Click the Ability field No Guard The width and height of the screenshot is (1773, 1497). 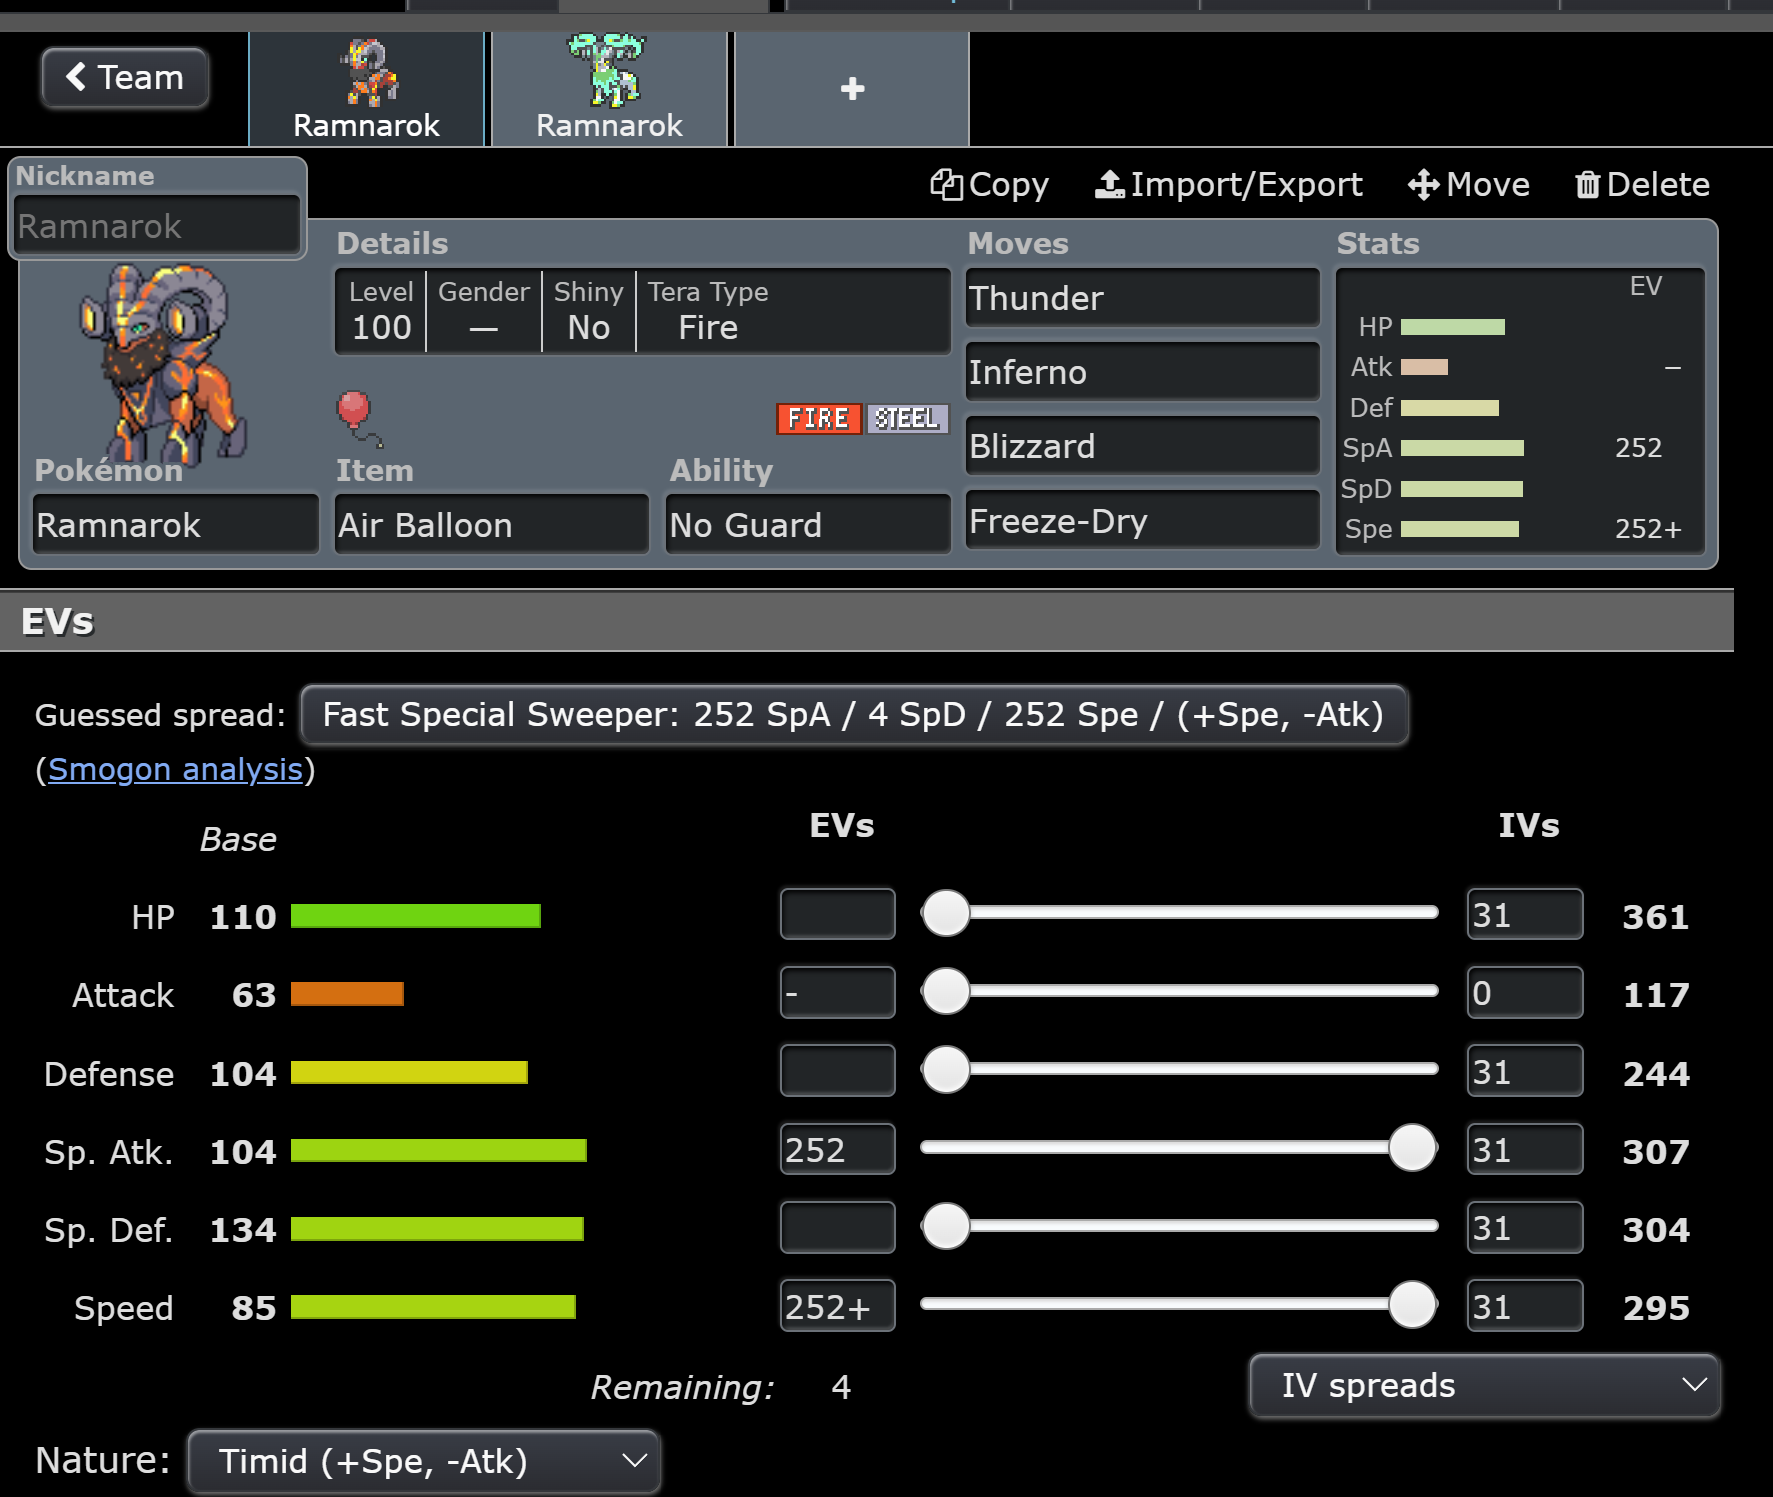[808, 524]
